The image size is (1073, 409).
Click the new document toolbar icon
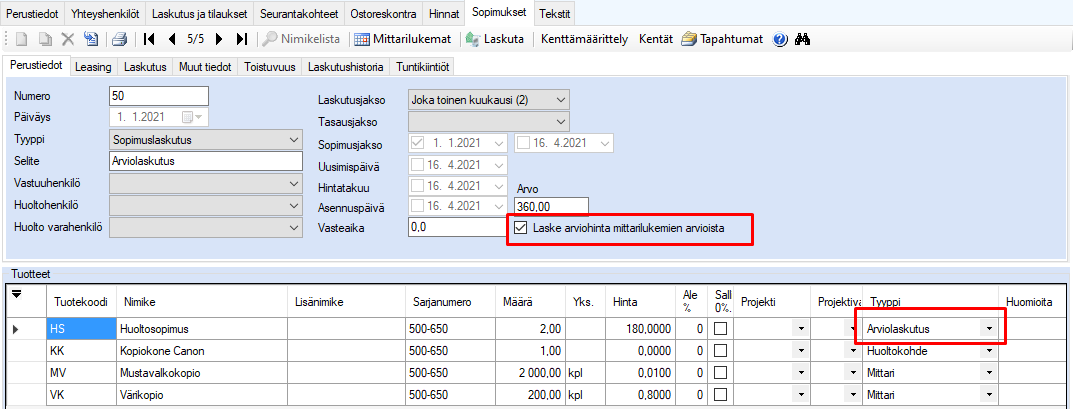click(22, 39)
